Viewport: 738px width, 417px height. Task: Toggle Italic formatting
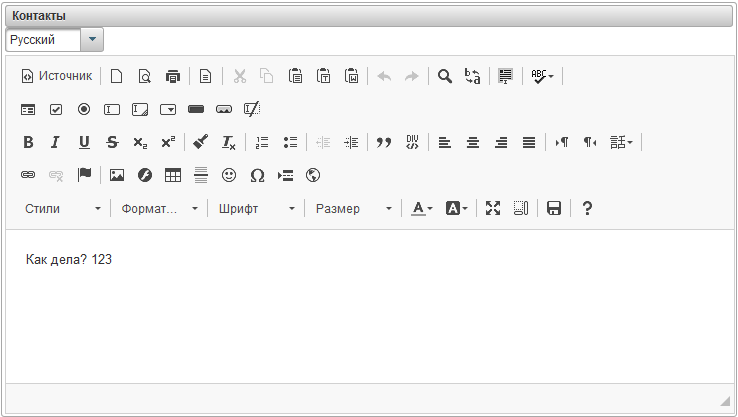(x=56, y=142)
